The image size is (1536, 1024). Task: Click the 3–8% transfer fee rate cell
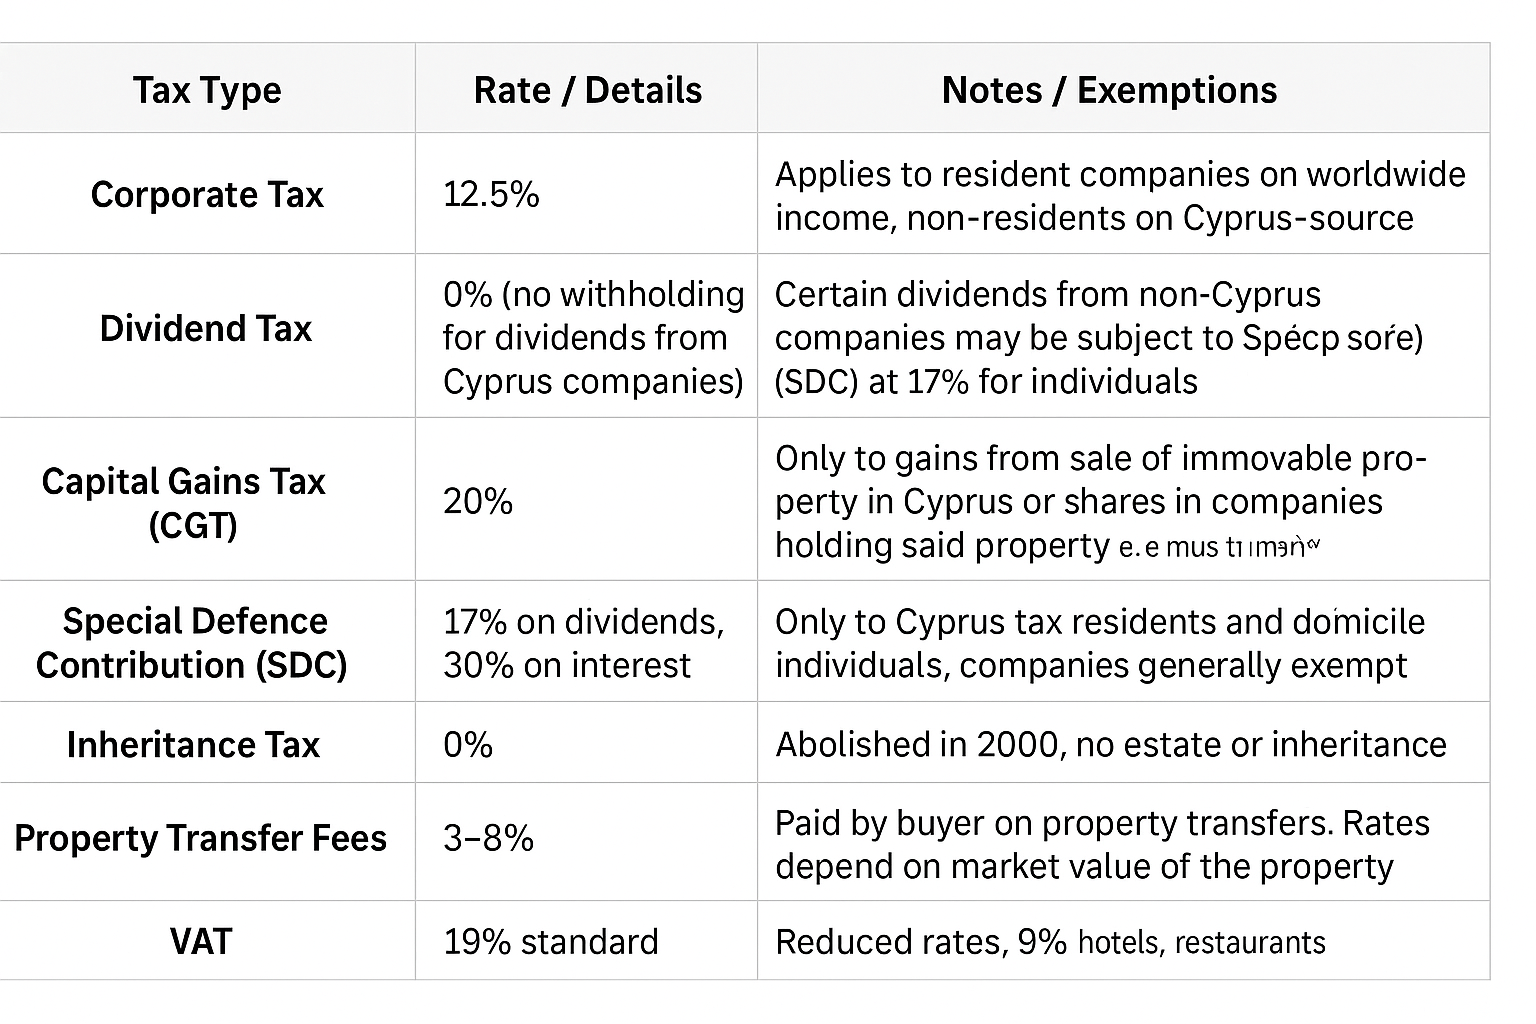488,838
